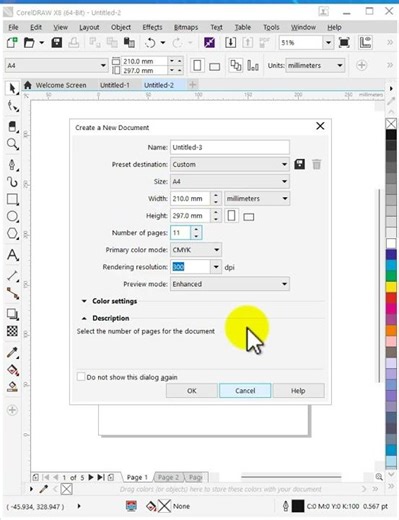This screenshot has height=520, width=399.
Task: Click the Help button in dialog
Action: coord(298,391)
